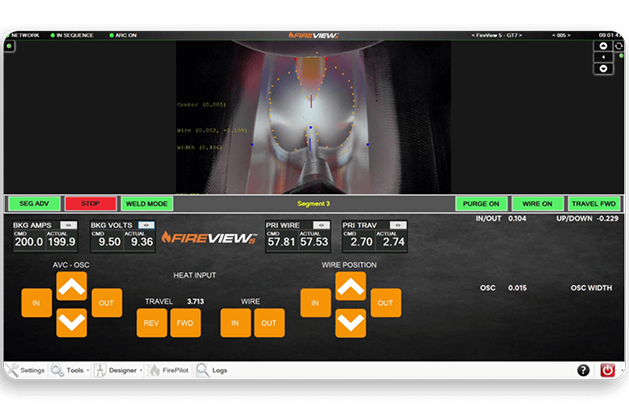629x416 pixels.
Task: Click the camera left arrow button
Action: (x=603, y=57)
